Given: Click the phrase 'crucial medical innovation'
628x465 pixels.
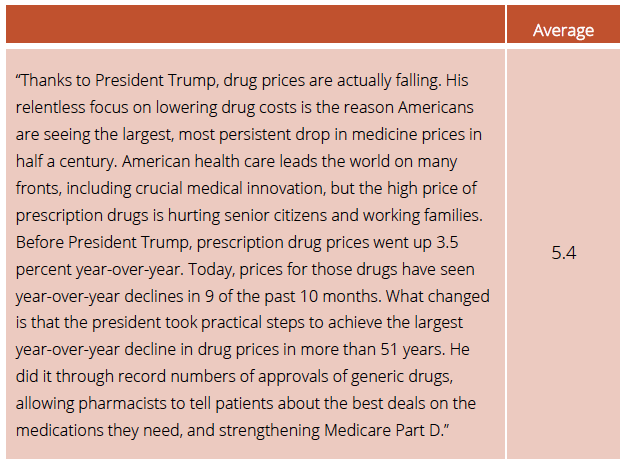Looking at the screenshot, I should pyautogui.click(x=229, y=188).
